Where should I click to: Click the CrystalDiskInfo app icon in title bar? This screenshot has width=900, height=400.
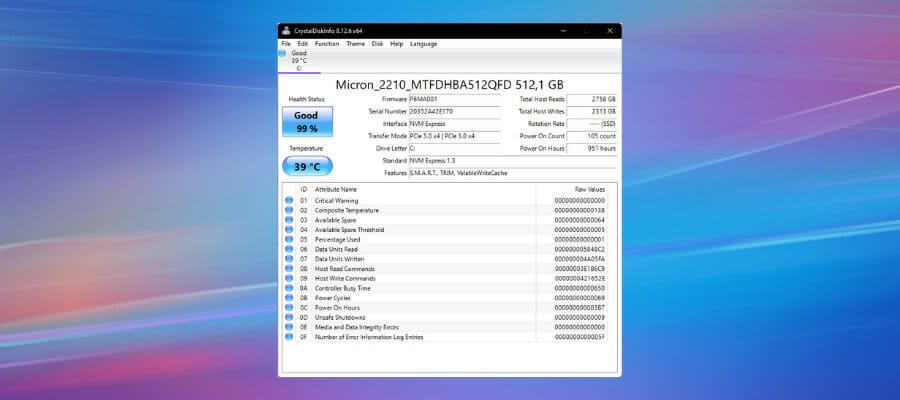286,31
